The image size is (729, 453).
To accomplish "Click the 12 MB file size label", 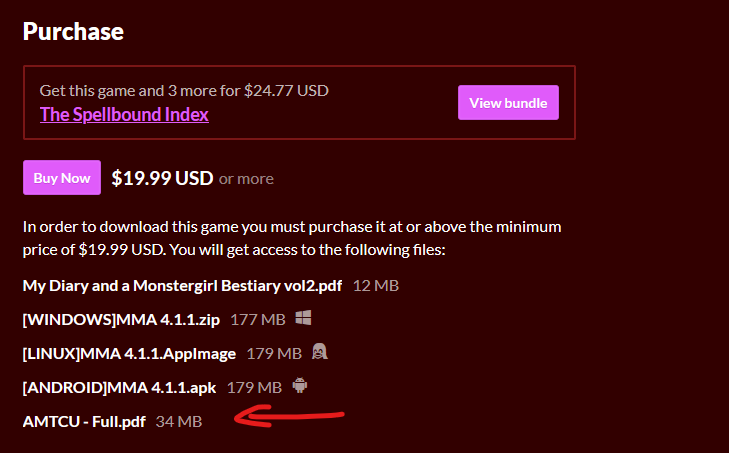I will click(x=376, y=285).
